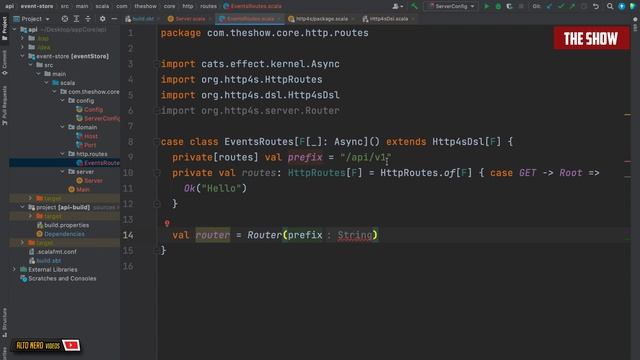The width and height of the screenshot is (640, 360).
Task: Open ServerConfig file in project tree
Action: [98, 118]
